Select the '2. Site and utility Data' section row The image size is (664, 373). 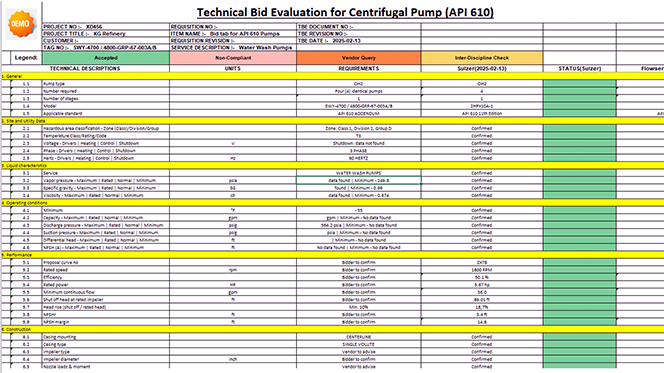332,121
